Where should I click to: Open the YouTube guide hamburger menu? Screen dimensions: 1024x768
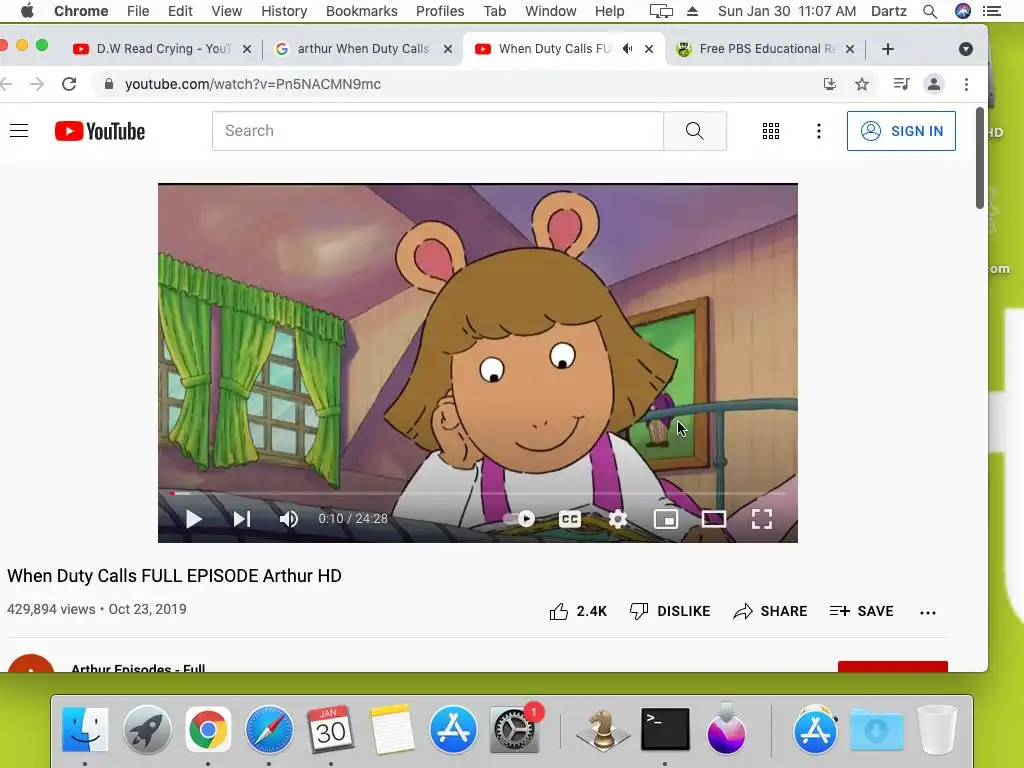click(19, 131)
